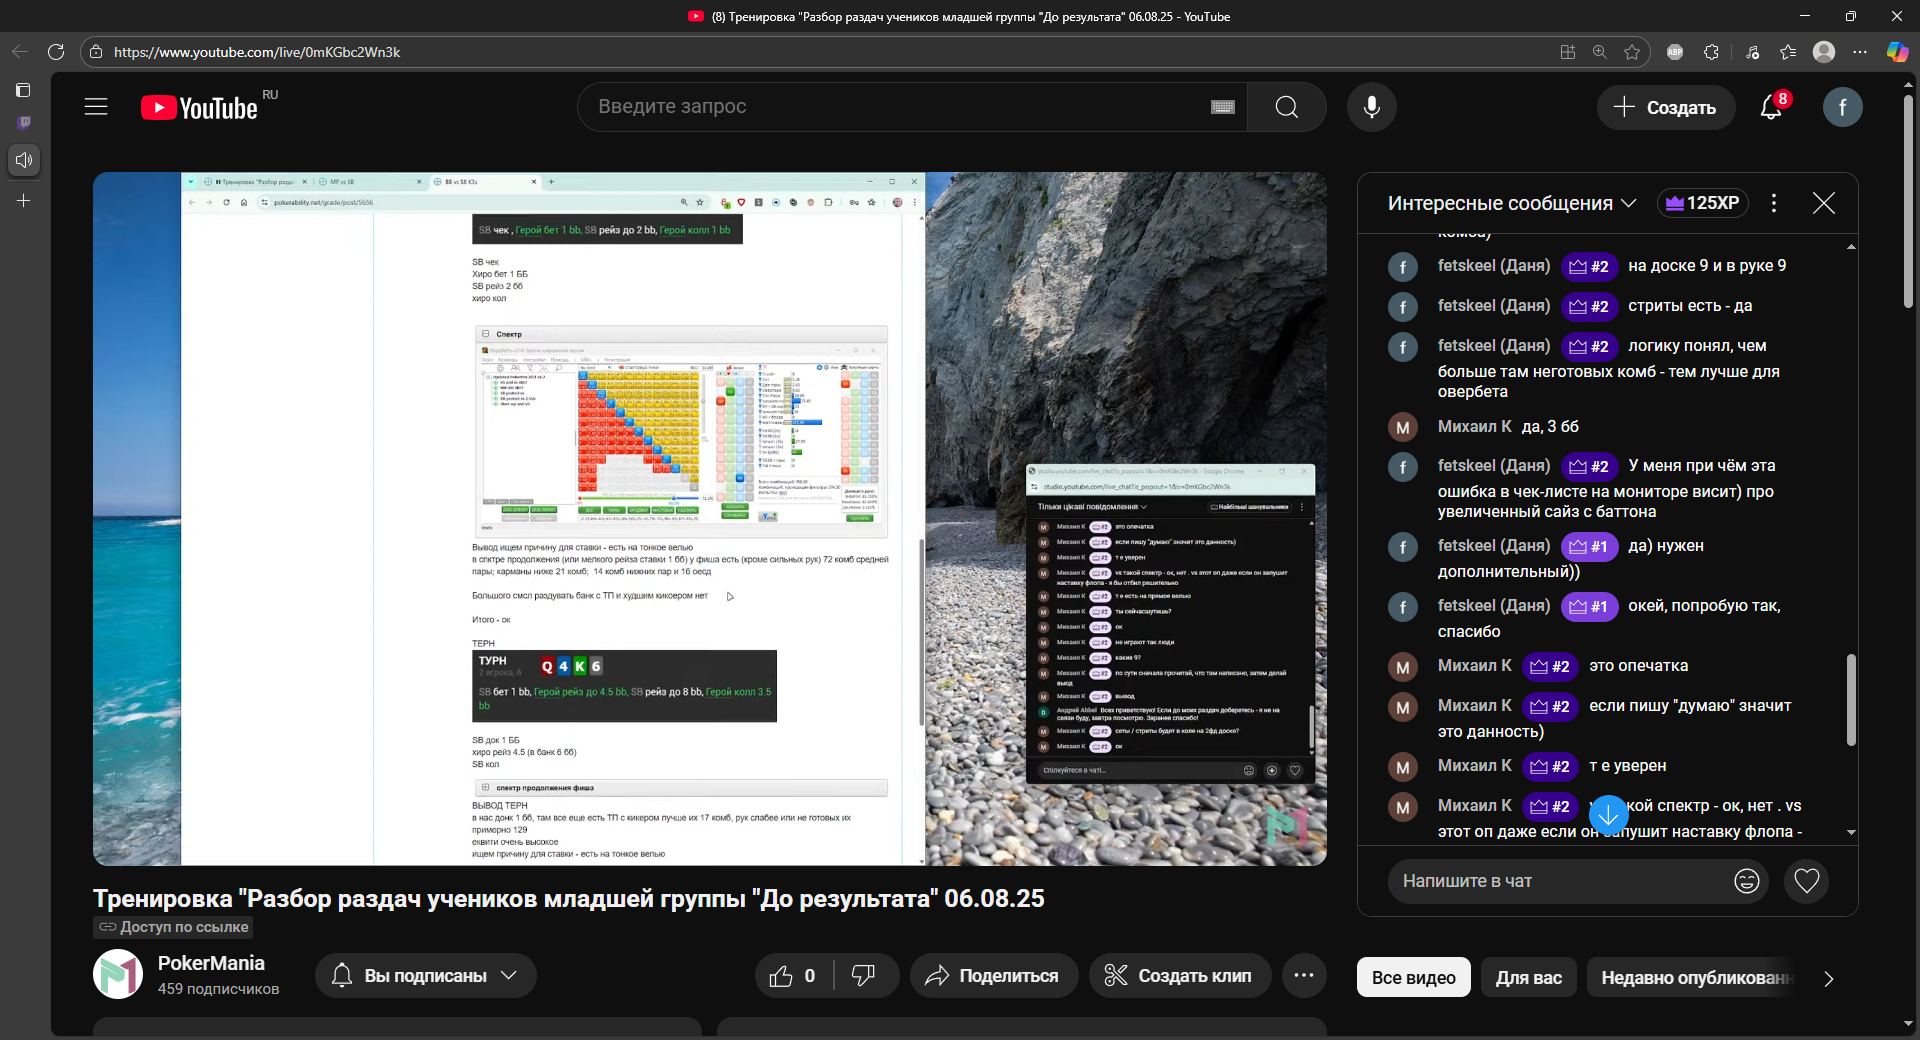View site information lock icon
The height and width of the screenshot is (1040, 1920).
pos(96,52)
